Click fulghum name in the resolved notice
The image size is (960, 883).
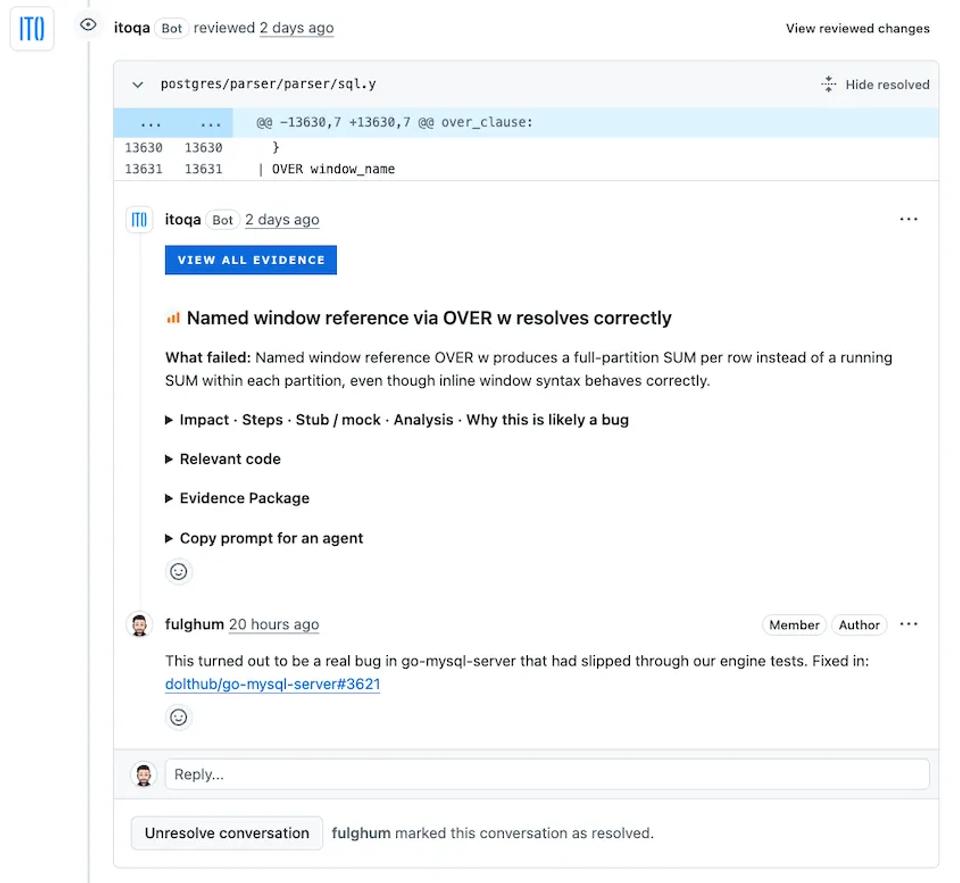tap(361, 833)
